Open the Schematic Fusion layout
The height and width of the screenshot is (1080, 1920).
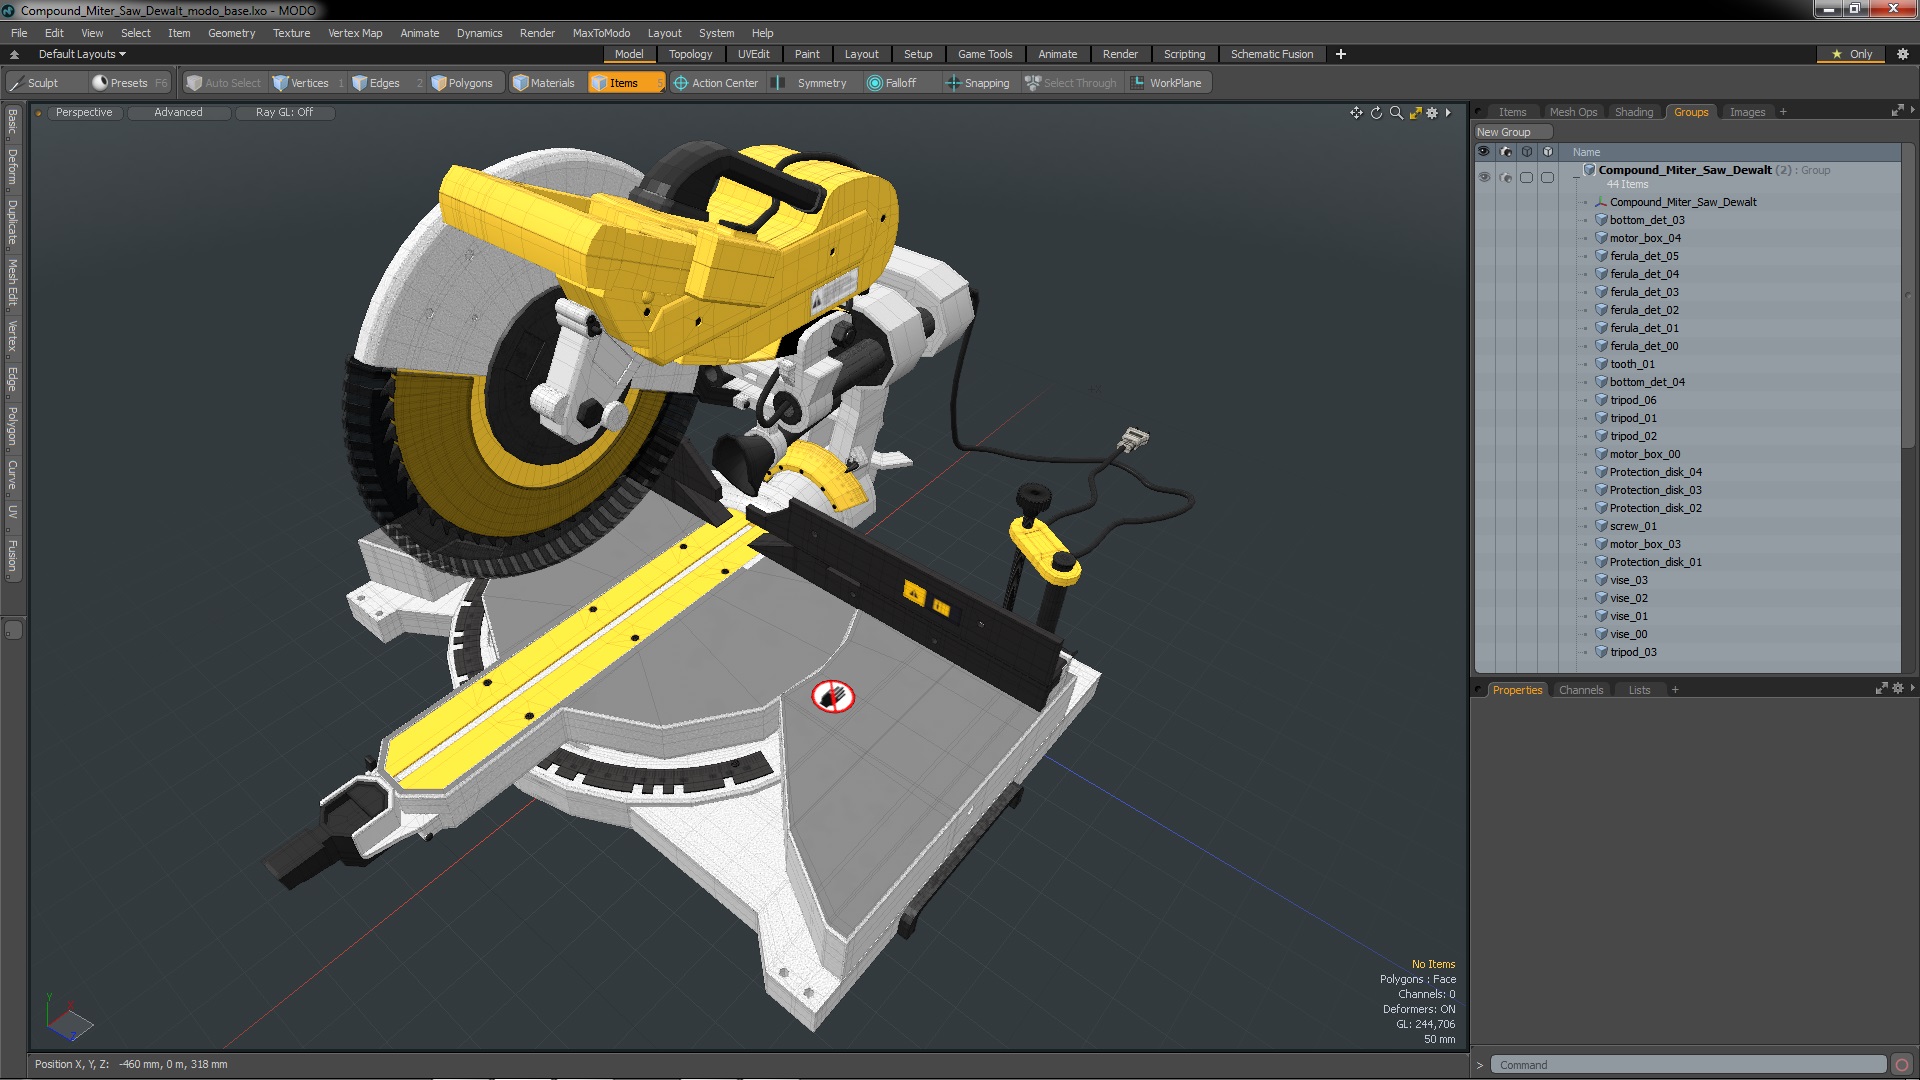point(1271,54)
